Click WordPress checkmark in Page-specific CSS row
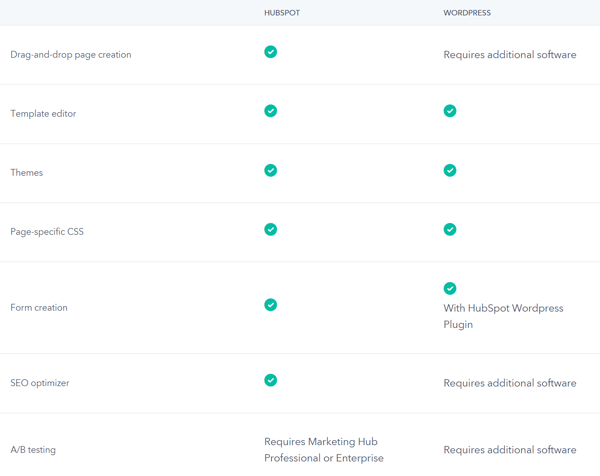This screenshot has width=600, height=476. coord(450,229)
